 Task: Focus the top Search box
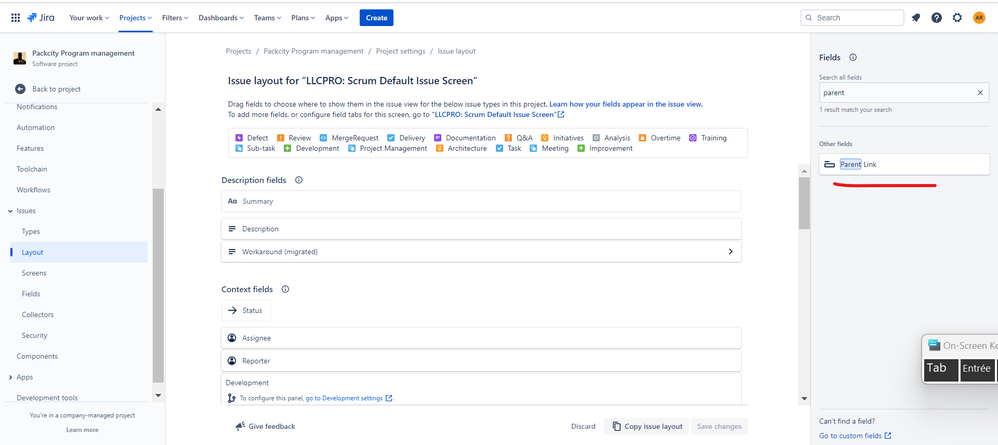[852, 18]
